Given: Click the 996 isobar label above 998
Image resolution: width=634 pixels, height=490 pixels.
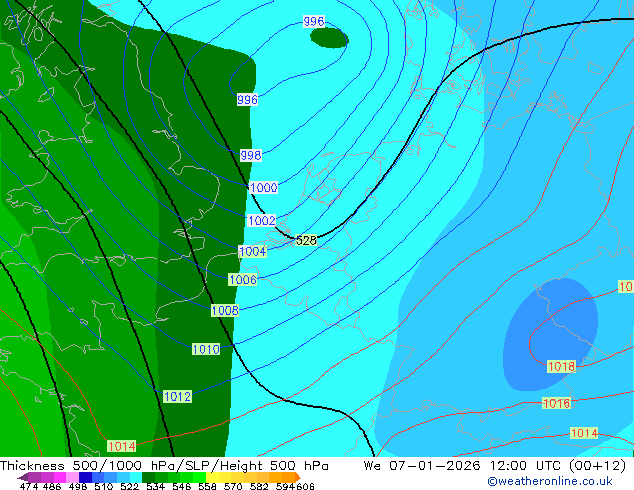Looking at the screenshot, I should (x=247, y=99).
